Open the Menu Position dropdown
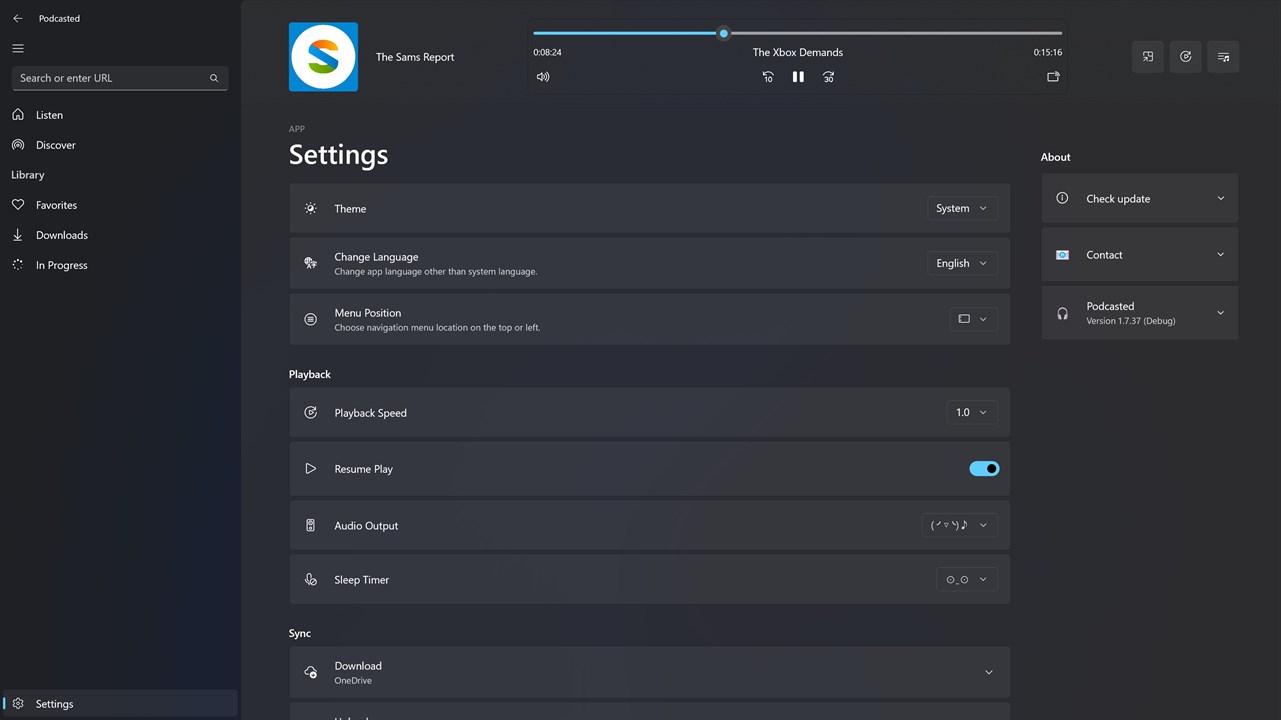 coord(973,319)
